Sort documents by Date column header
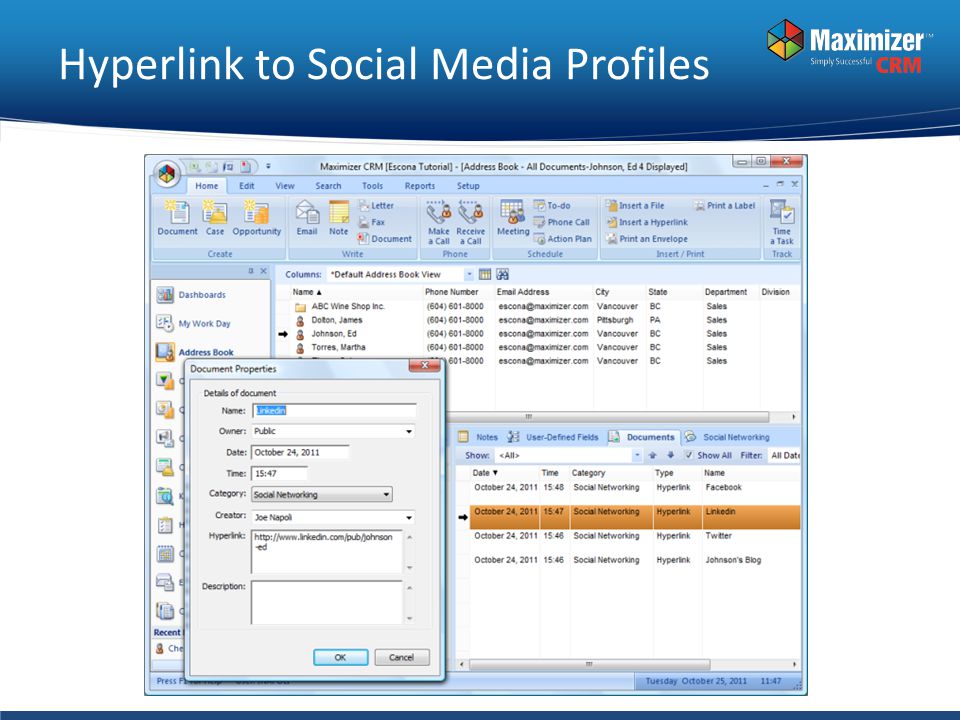 click(x=485, y=473)
